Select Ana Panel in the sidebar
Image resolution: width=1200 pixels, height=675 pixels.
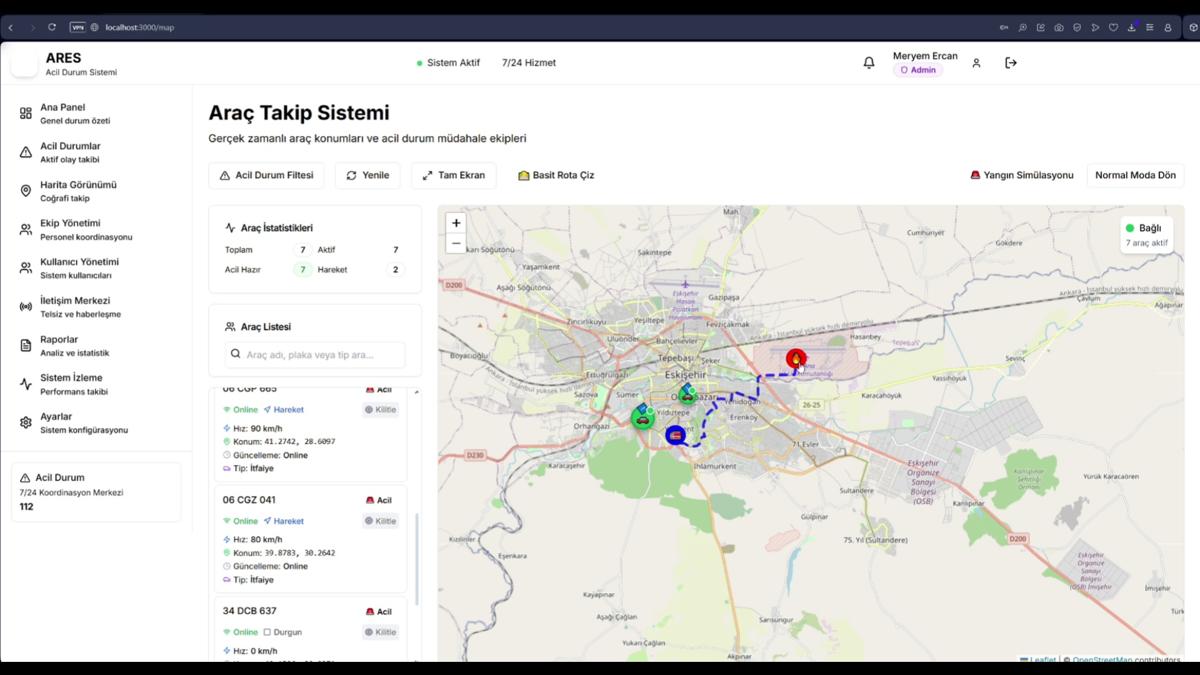point(24,113)
